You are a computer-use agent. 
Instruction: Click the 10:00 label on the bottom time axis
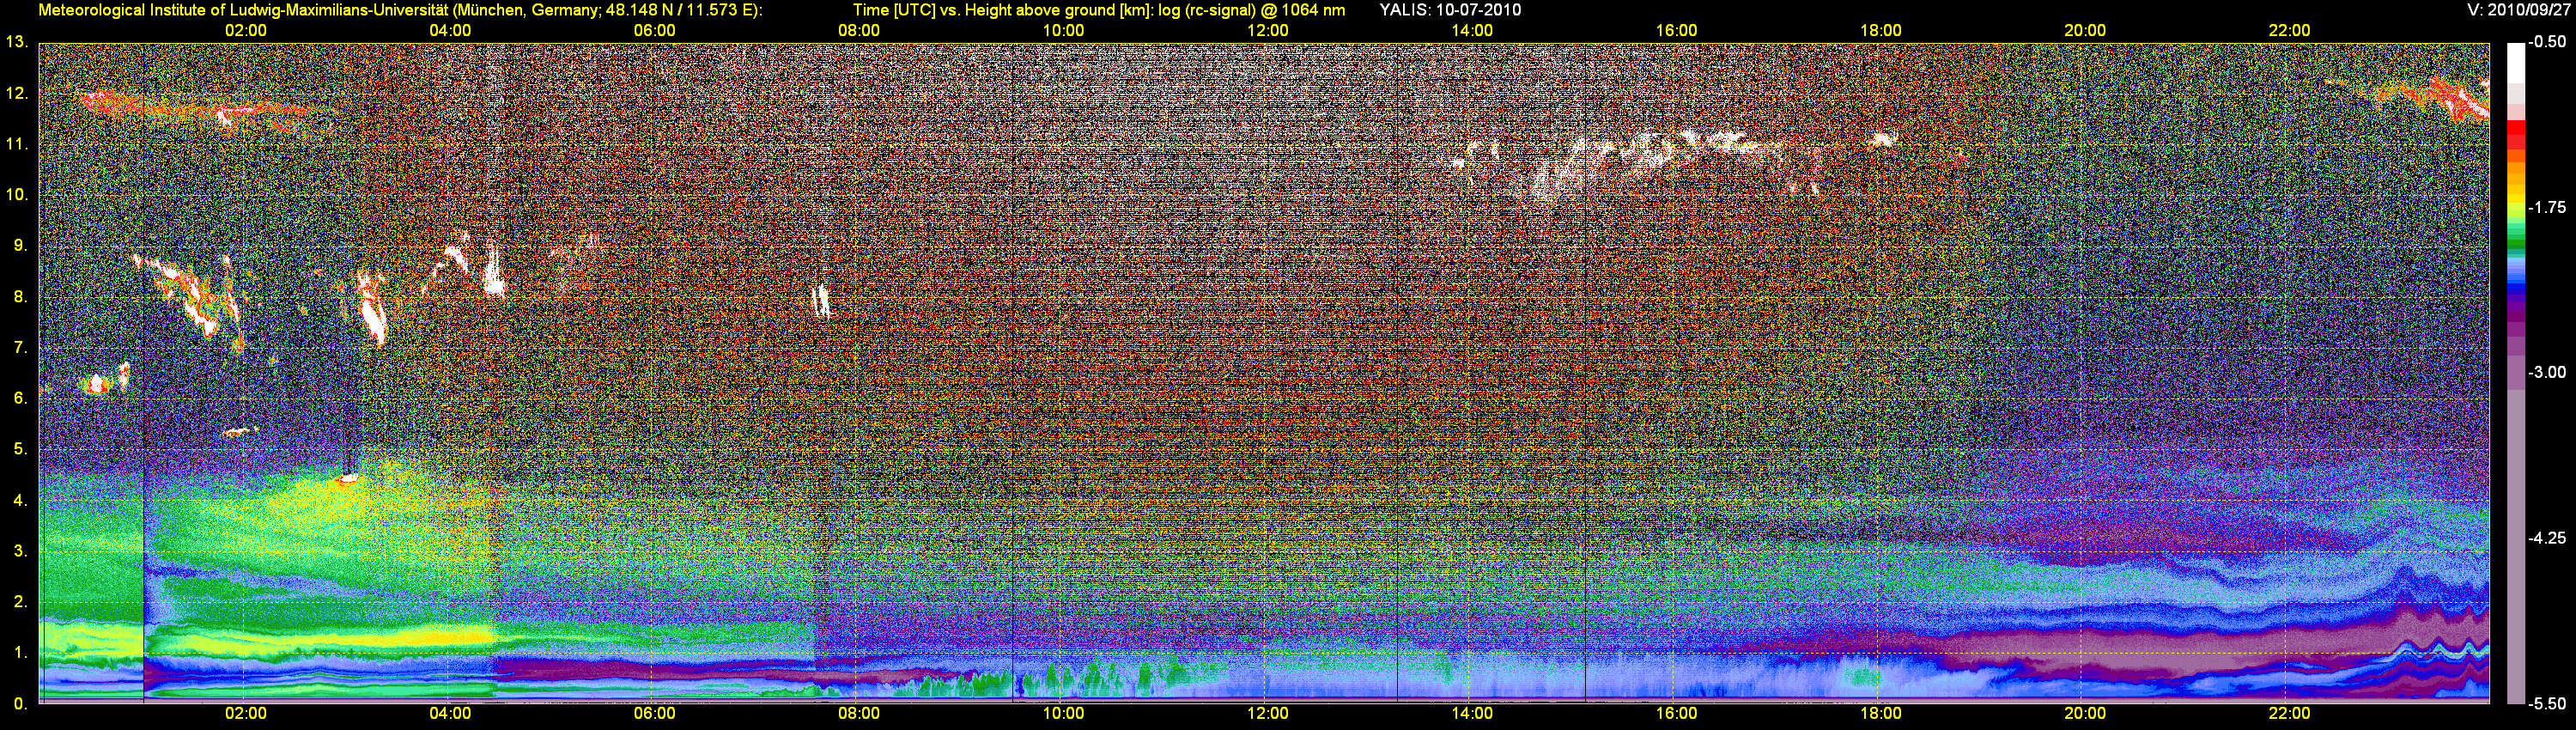(x=1063, y=714)
